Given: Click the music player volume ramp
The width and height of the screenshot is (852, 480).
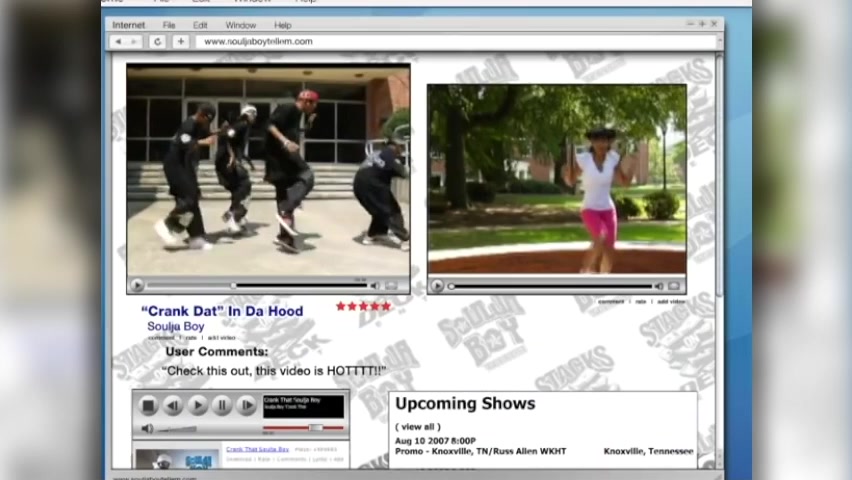Looking at the screenshot, I should pos(177,429).
